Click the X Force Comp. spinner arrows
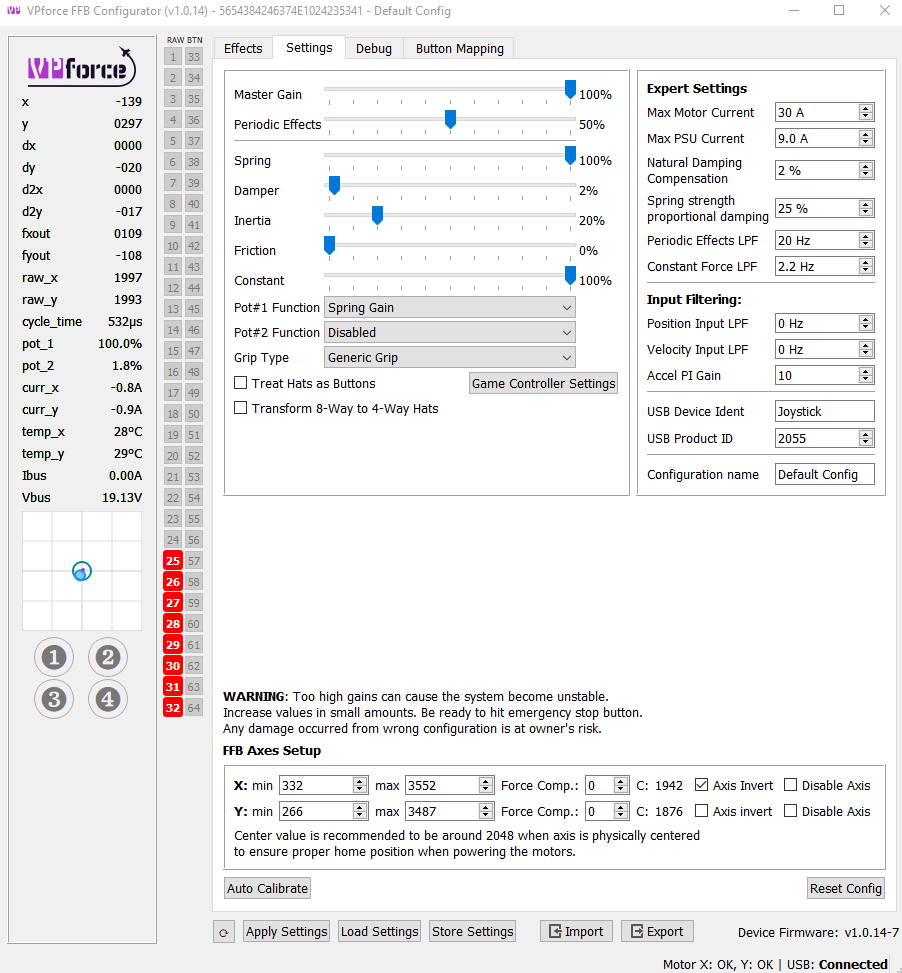This screenshot has height=973, width=902. (x=620, y=786)
